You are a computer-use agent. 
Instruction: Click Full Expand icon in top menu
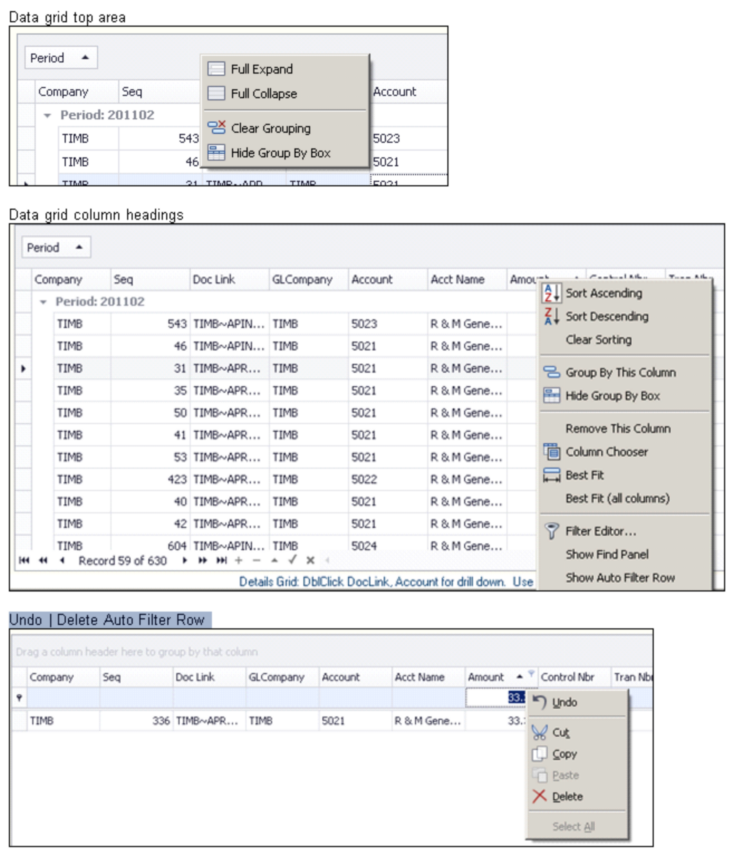click(216, 69)
